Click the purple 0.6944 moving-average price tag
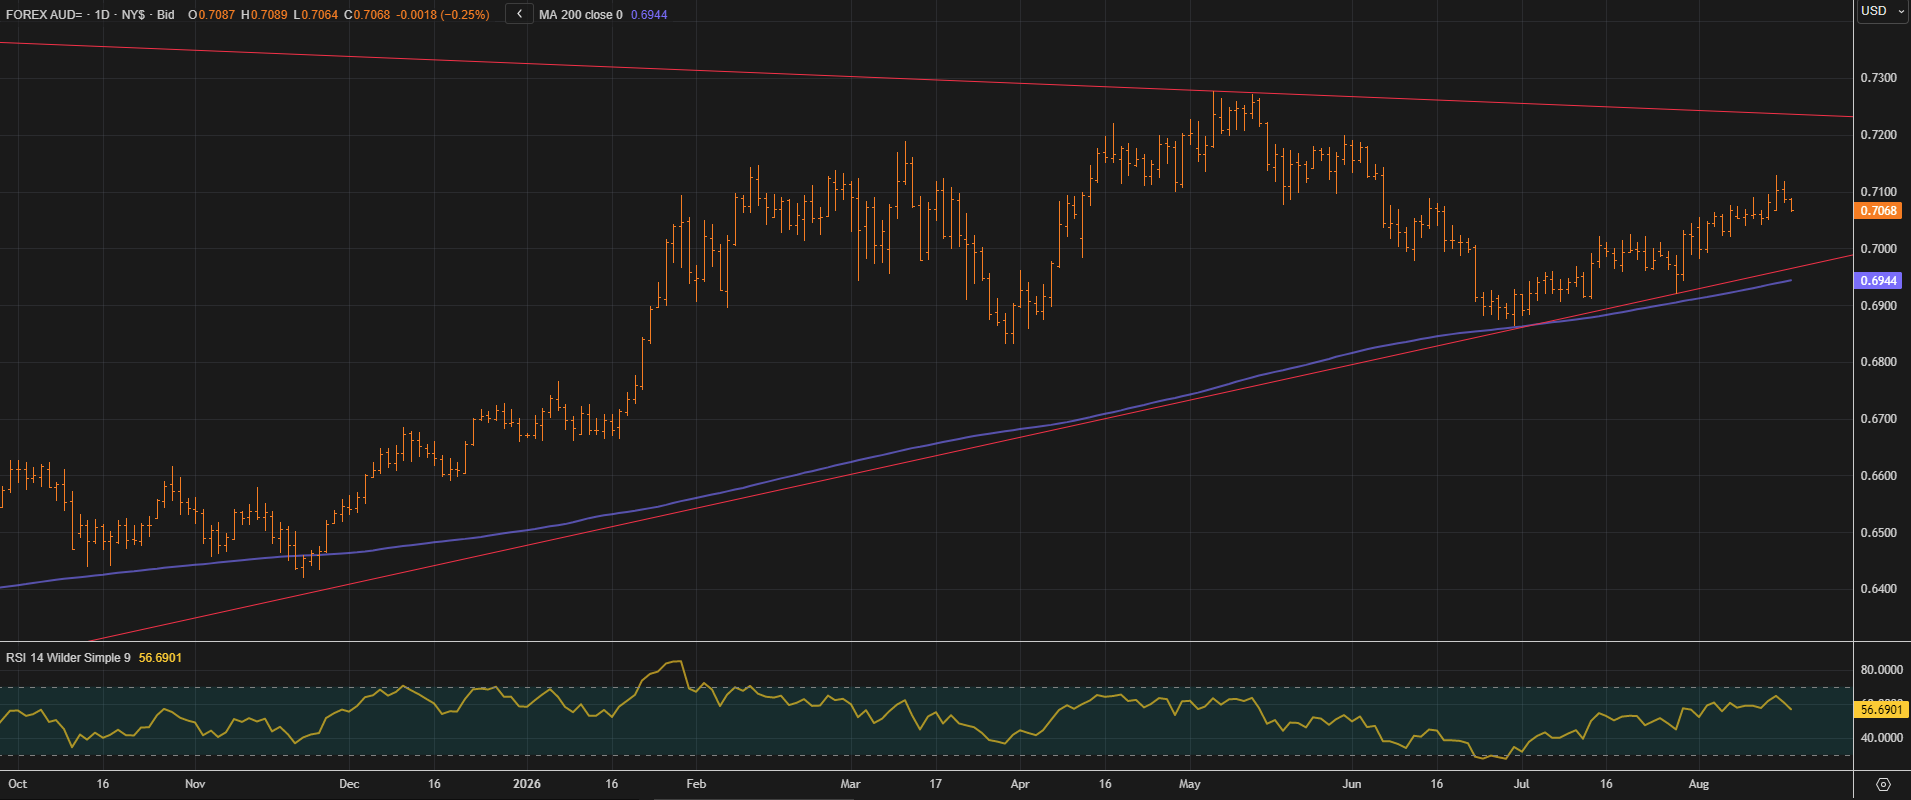 tap(1878, 281)
